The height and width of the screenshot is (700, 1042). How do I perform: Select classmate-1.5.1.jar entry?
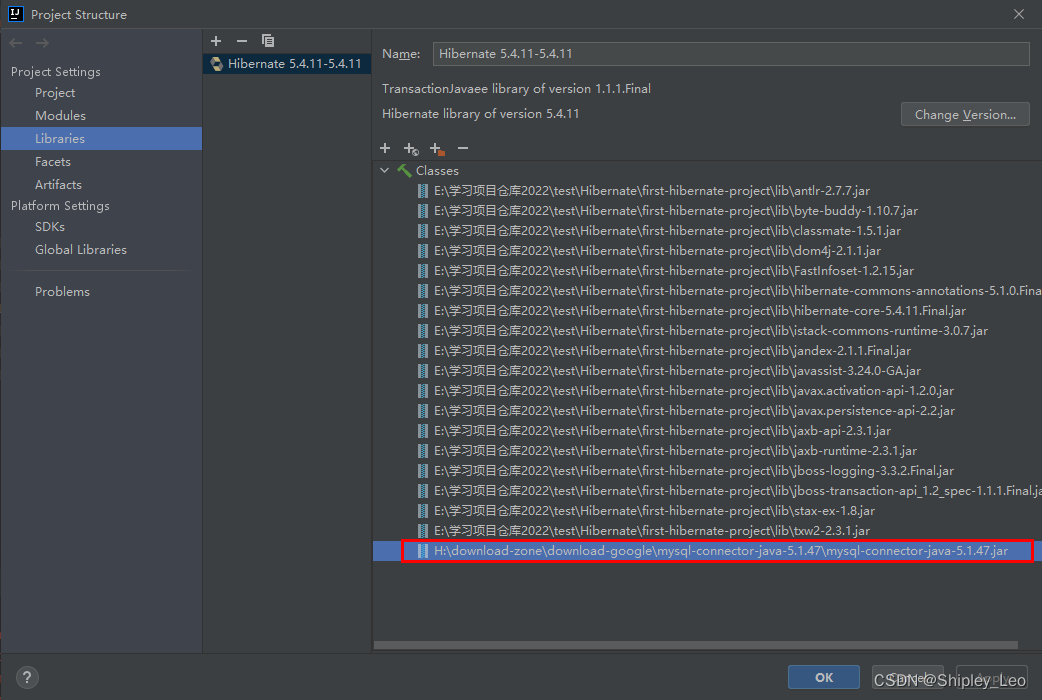tap(667, 231)
